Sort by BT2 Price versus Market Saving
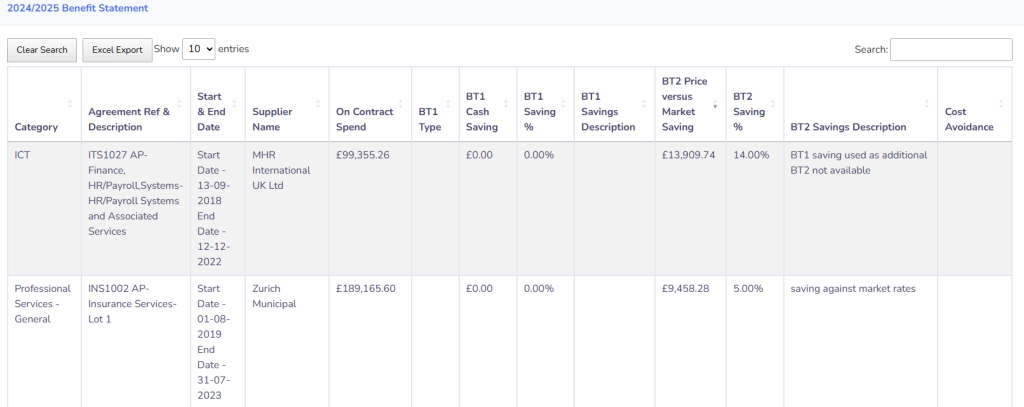This screenshot has height=407, width=1024. click(x=715, y=104)
